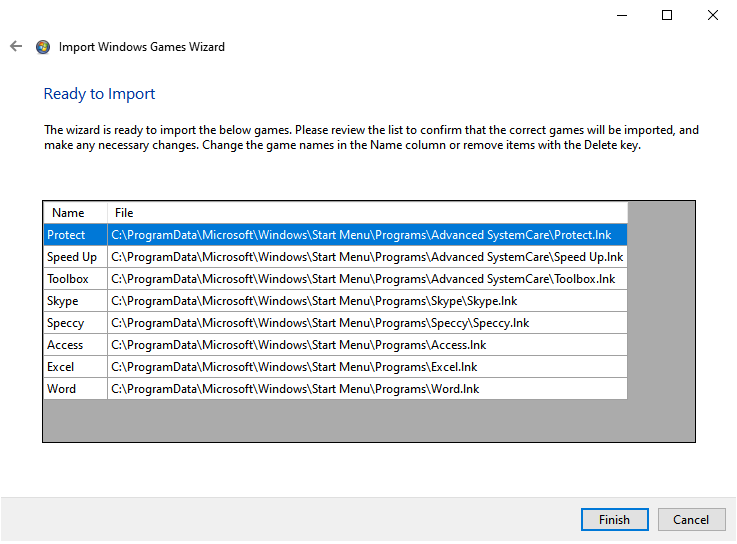Select the Speed Up name cell
Viewport: 737px width, 544px height.
pos(75,257)
